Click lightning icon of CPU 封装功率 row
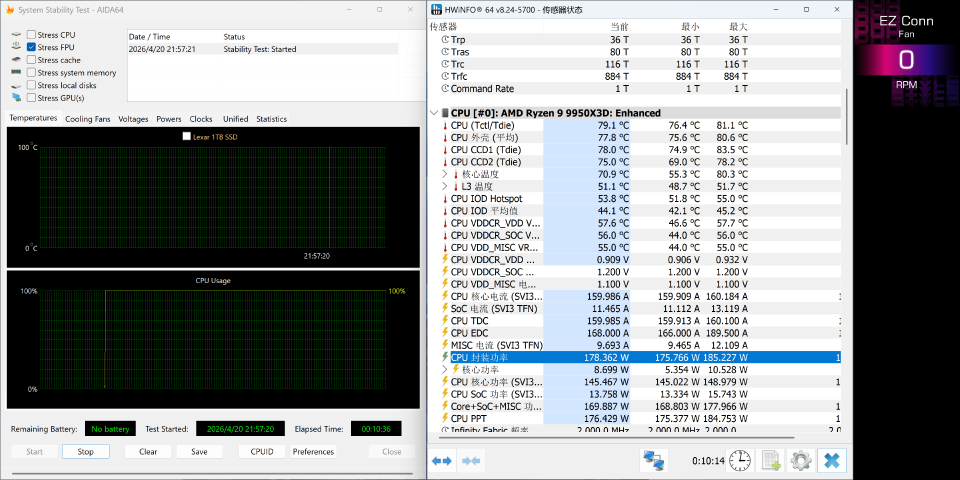This screenshot has width=960, height=480. [x=445, y=357]
